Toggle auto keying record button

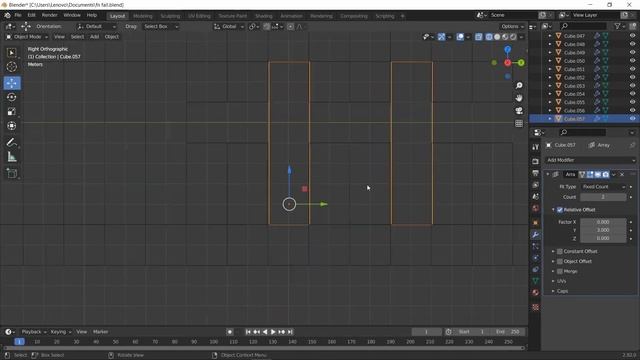point(230,332)
